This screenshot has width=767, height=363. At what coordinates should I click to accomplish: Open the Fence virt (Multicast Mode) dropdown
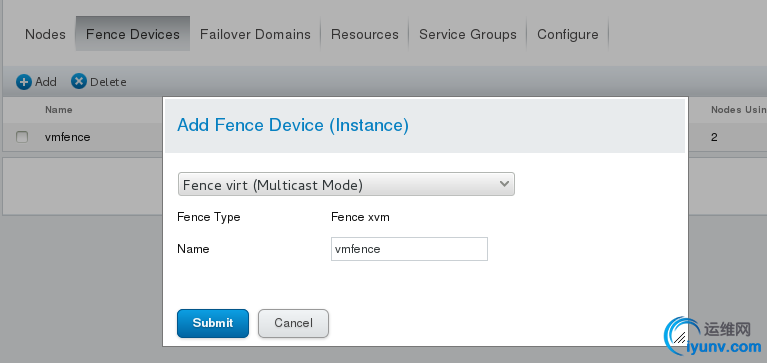[346, 184]
